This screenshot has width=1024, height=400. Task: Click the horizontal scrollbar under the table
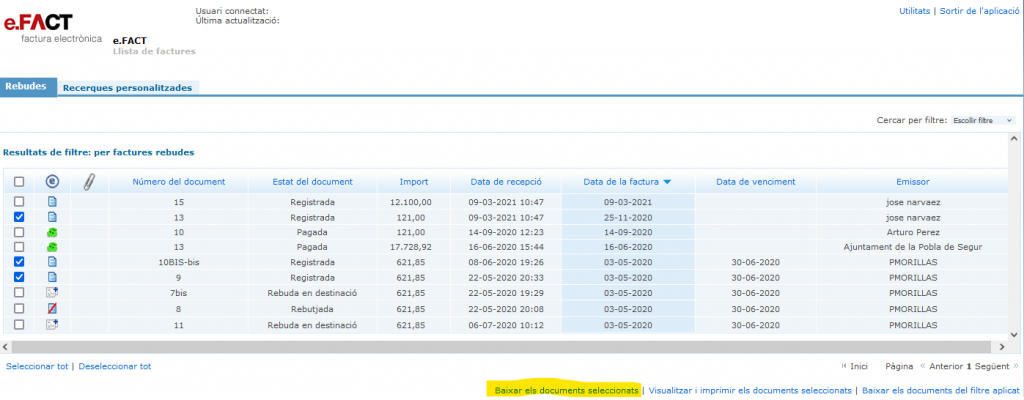[500, 346]
